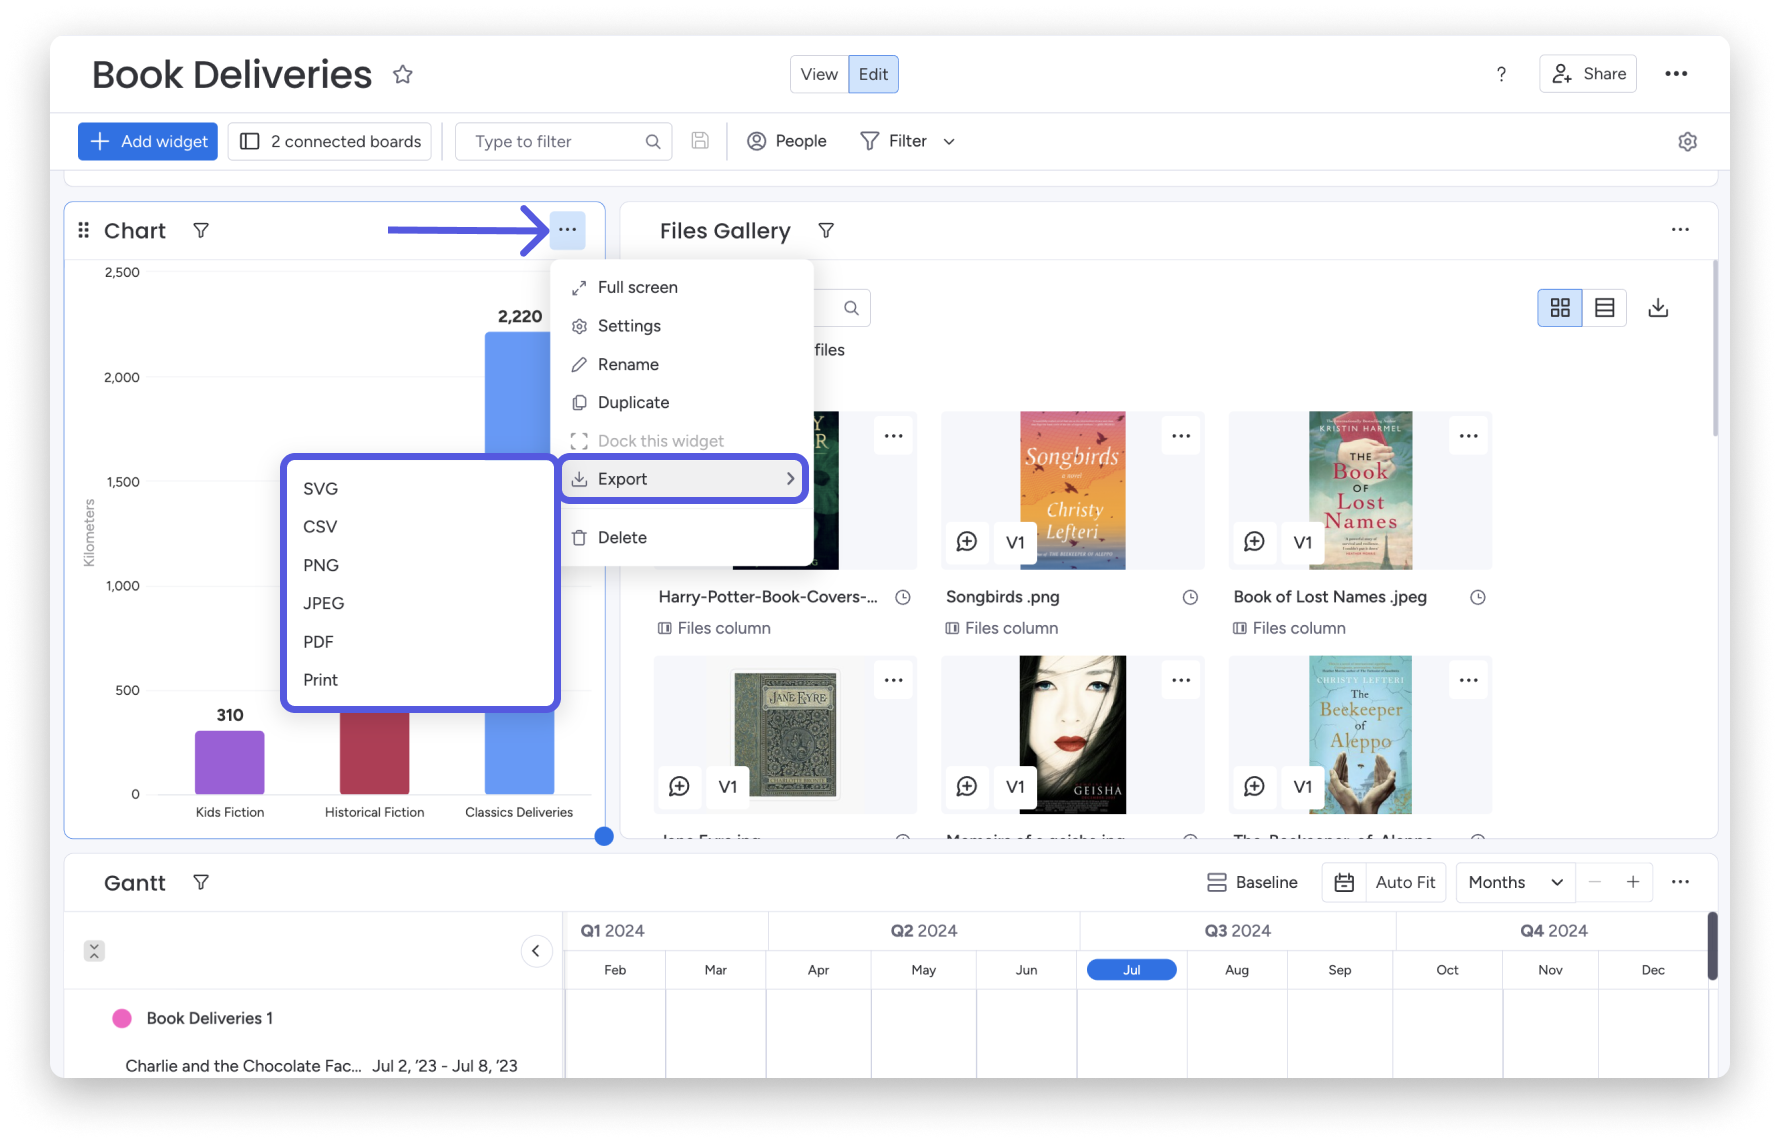Export the chart as JPEG
The image size is (1780, 1143).
(x=420, y=604)
